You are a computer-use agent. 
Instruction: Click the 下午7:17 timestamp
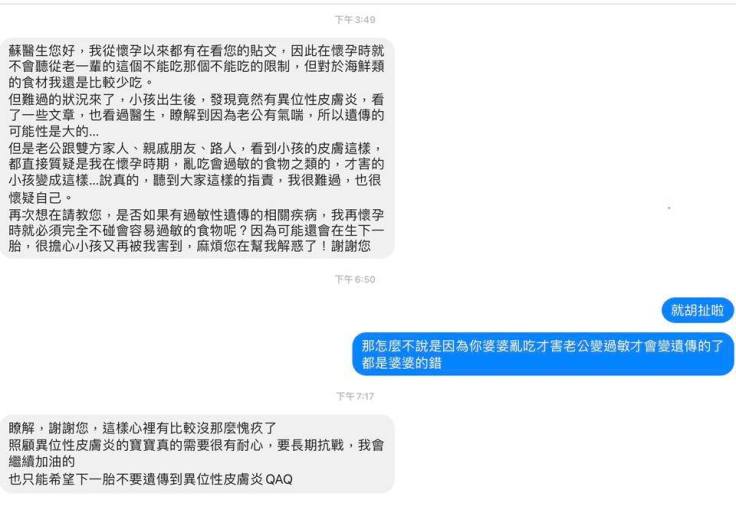(x=355, y=397)
